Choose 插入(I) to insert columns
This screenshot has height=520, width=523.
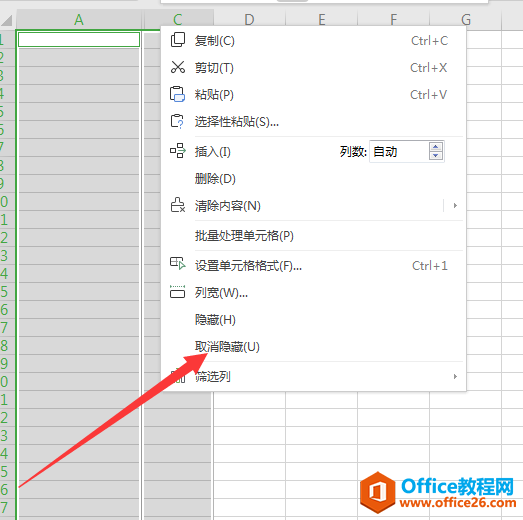pos(213,152)
